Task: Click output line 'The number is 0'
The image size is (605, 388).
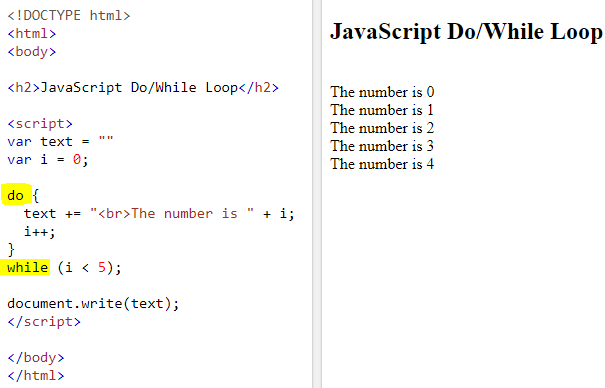Action: tap(382, 92)
